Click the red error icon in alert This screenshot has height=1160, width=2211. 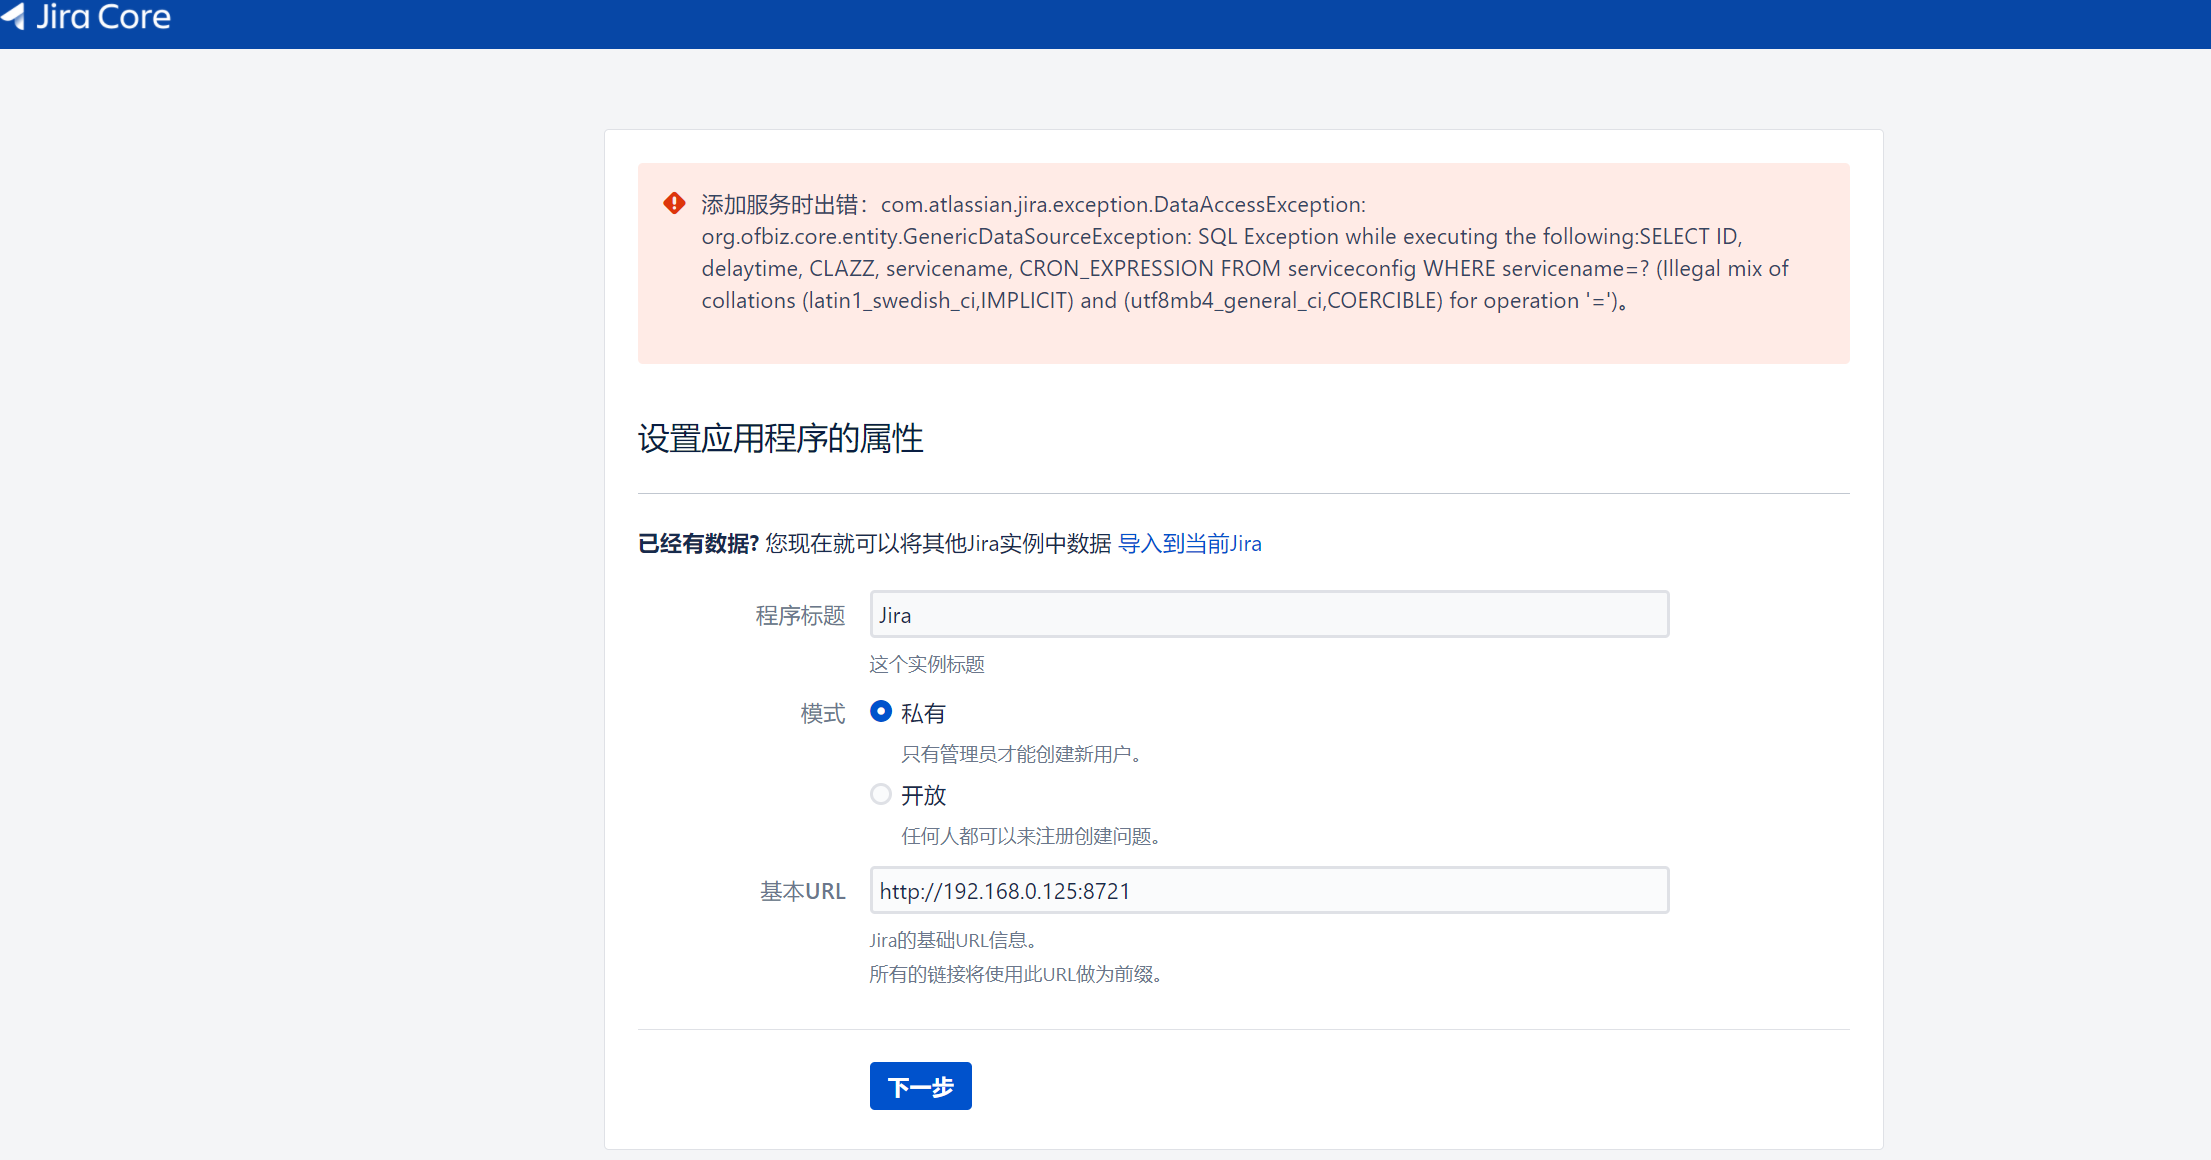coord(675,204)
